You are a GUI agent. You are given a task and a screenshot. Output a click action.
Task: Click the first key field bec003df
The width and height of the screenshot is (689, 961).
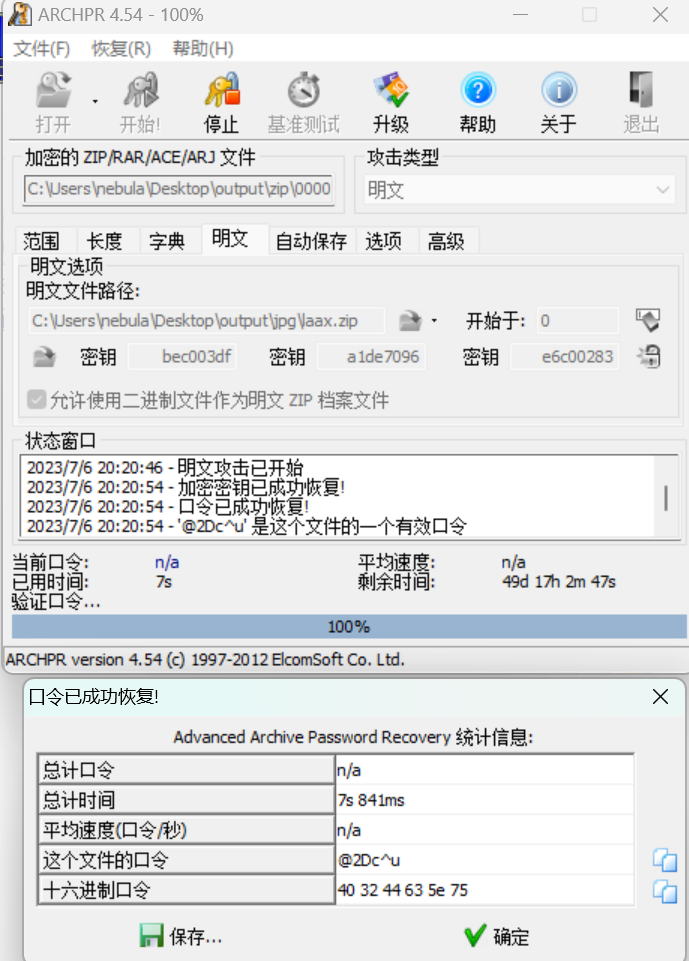[183, 357]
